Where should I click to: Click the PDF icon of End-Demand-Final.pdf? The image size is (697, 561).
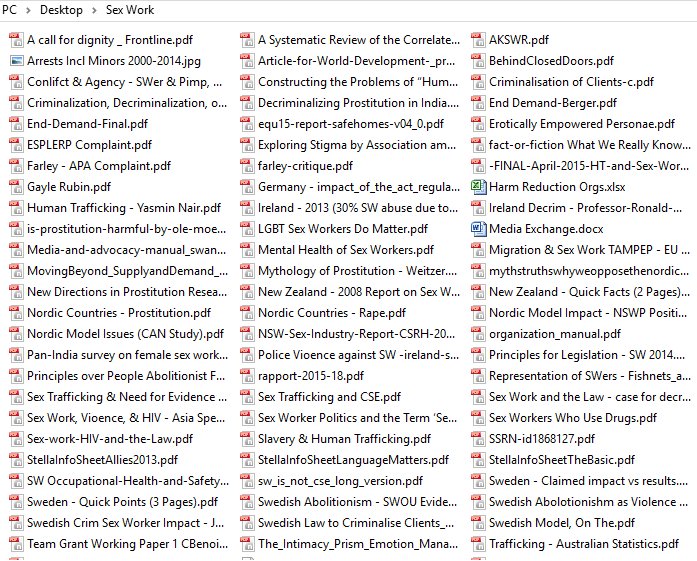click(16, 124)
